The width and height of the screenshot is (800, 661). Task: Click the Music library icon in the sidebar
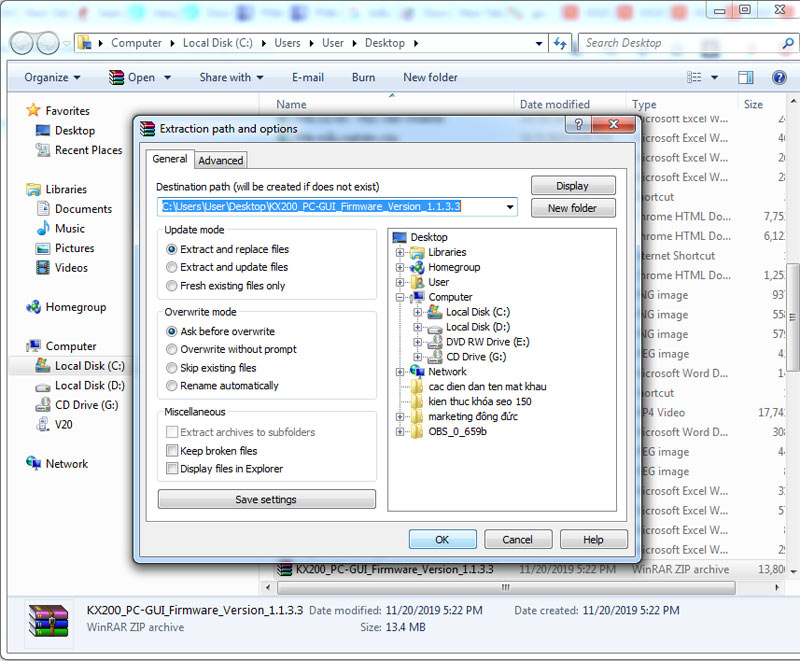click(x=43, y=228)
